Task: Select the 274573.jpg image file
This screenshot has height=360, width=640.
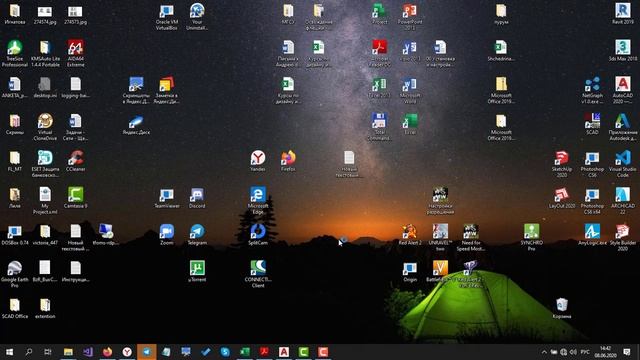Action: [76, 14]
